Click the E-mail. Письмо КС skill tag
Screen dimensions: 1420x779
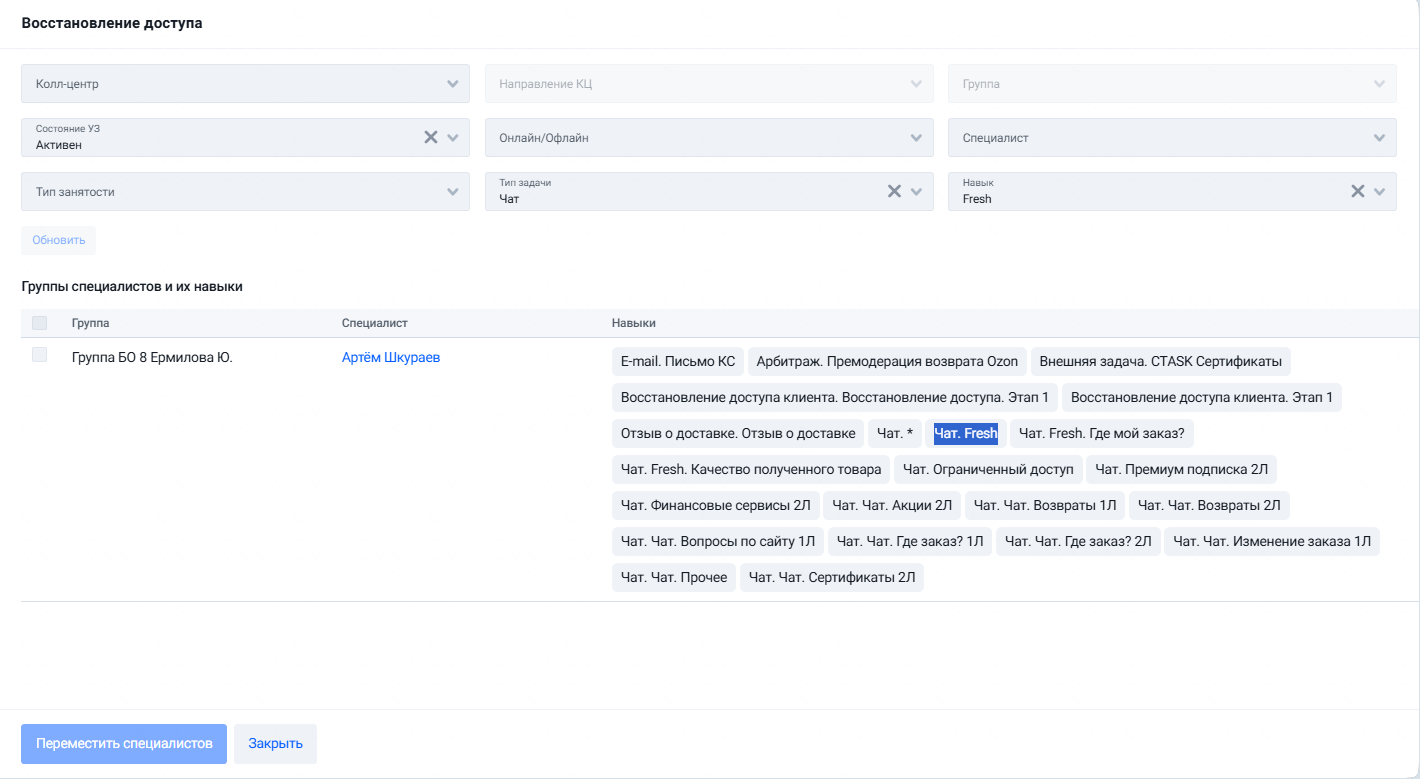(x=678, y=361)
